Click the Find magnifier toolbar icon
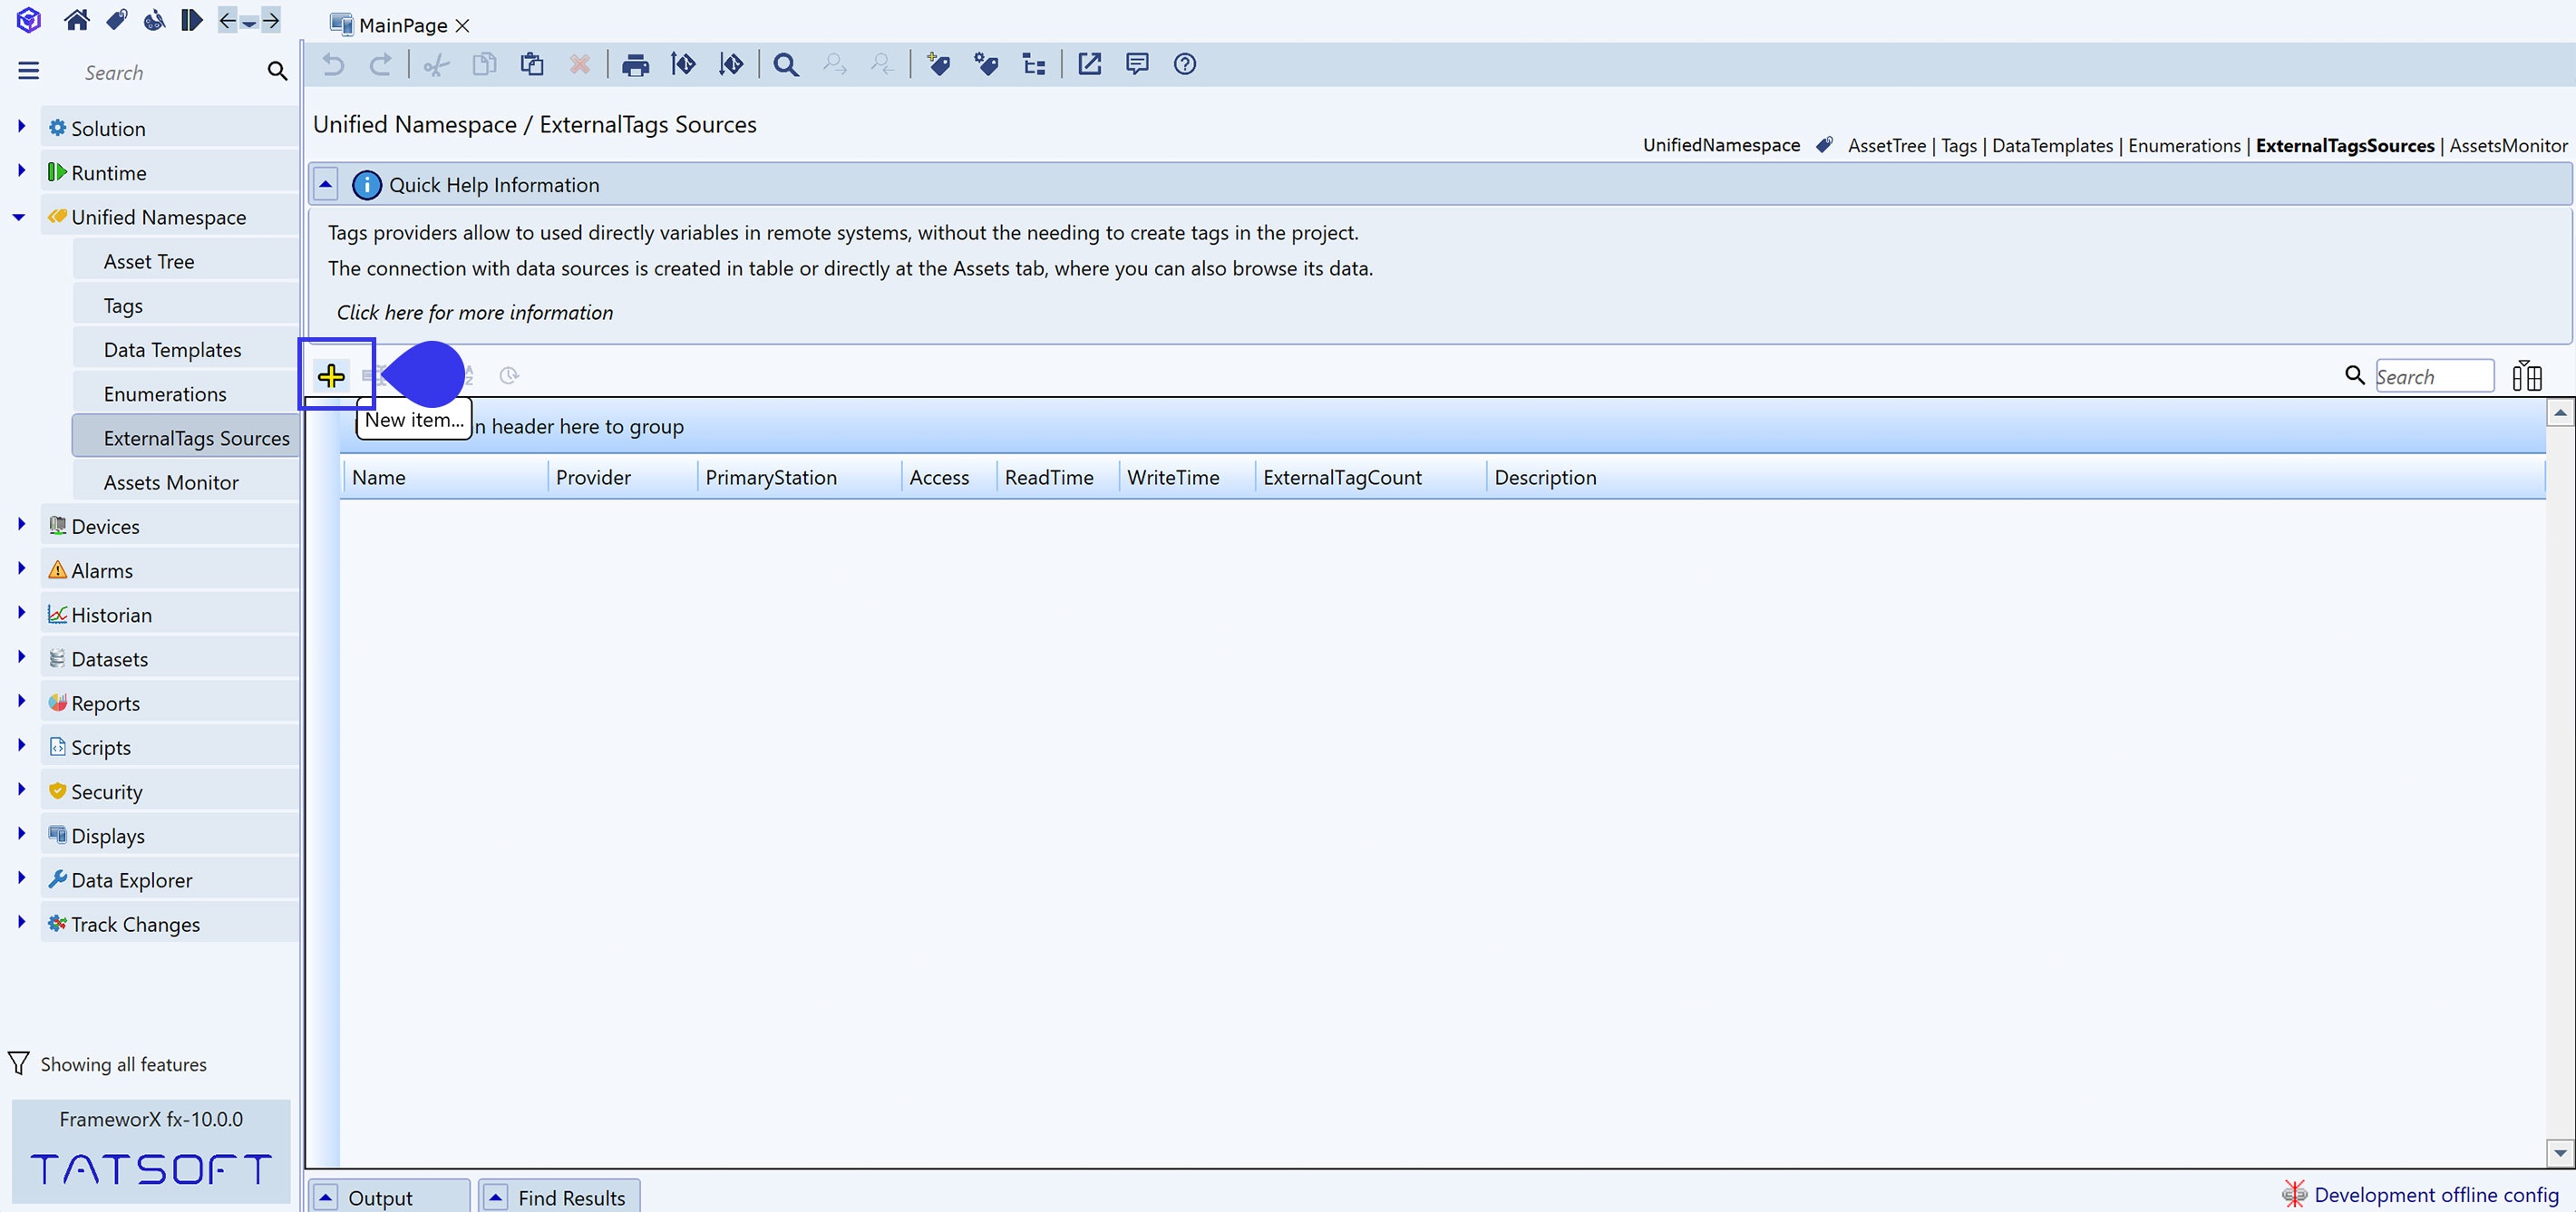The width and height of the screenshot is (2576, 1212). pyautogui.click(x=785, y=65)
